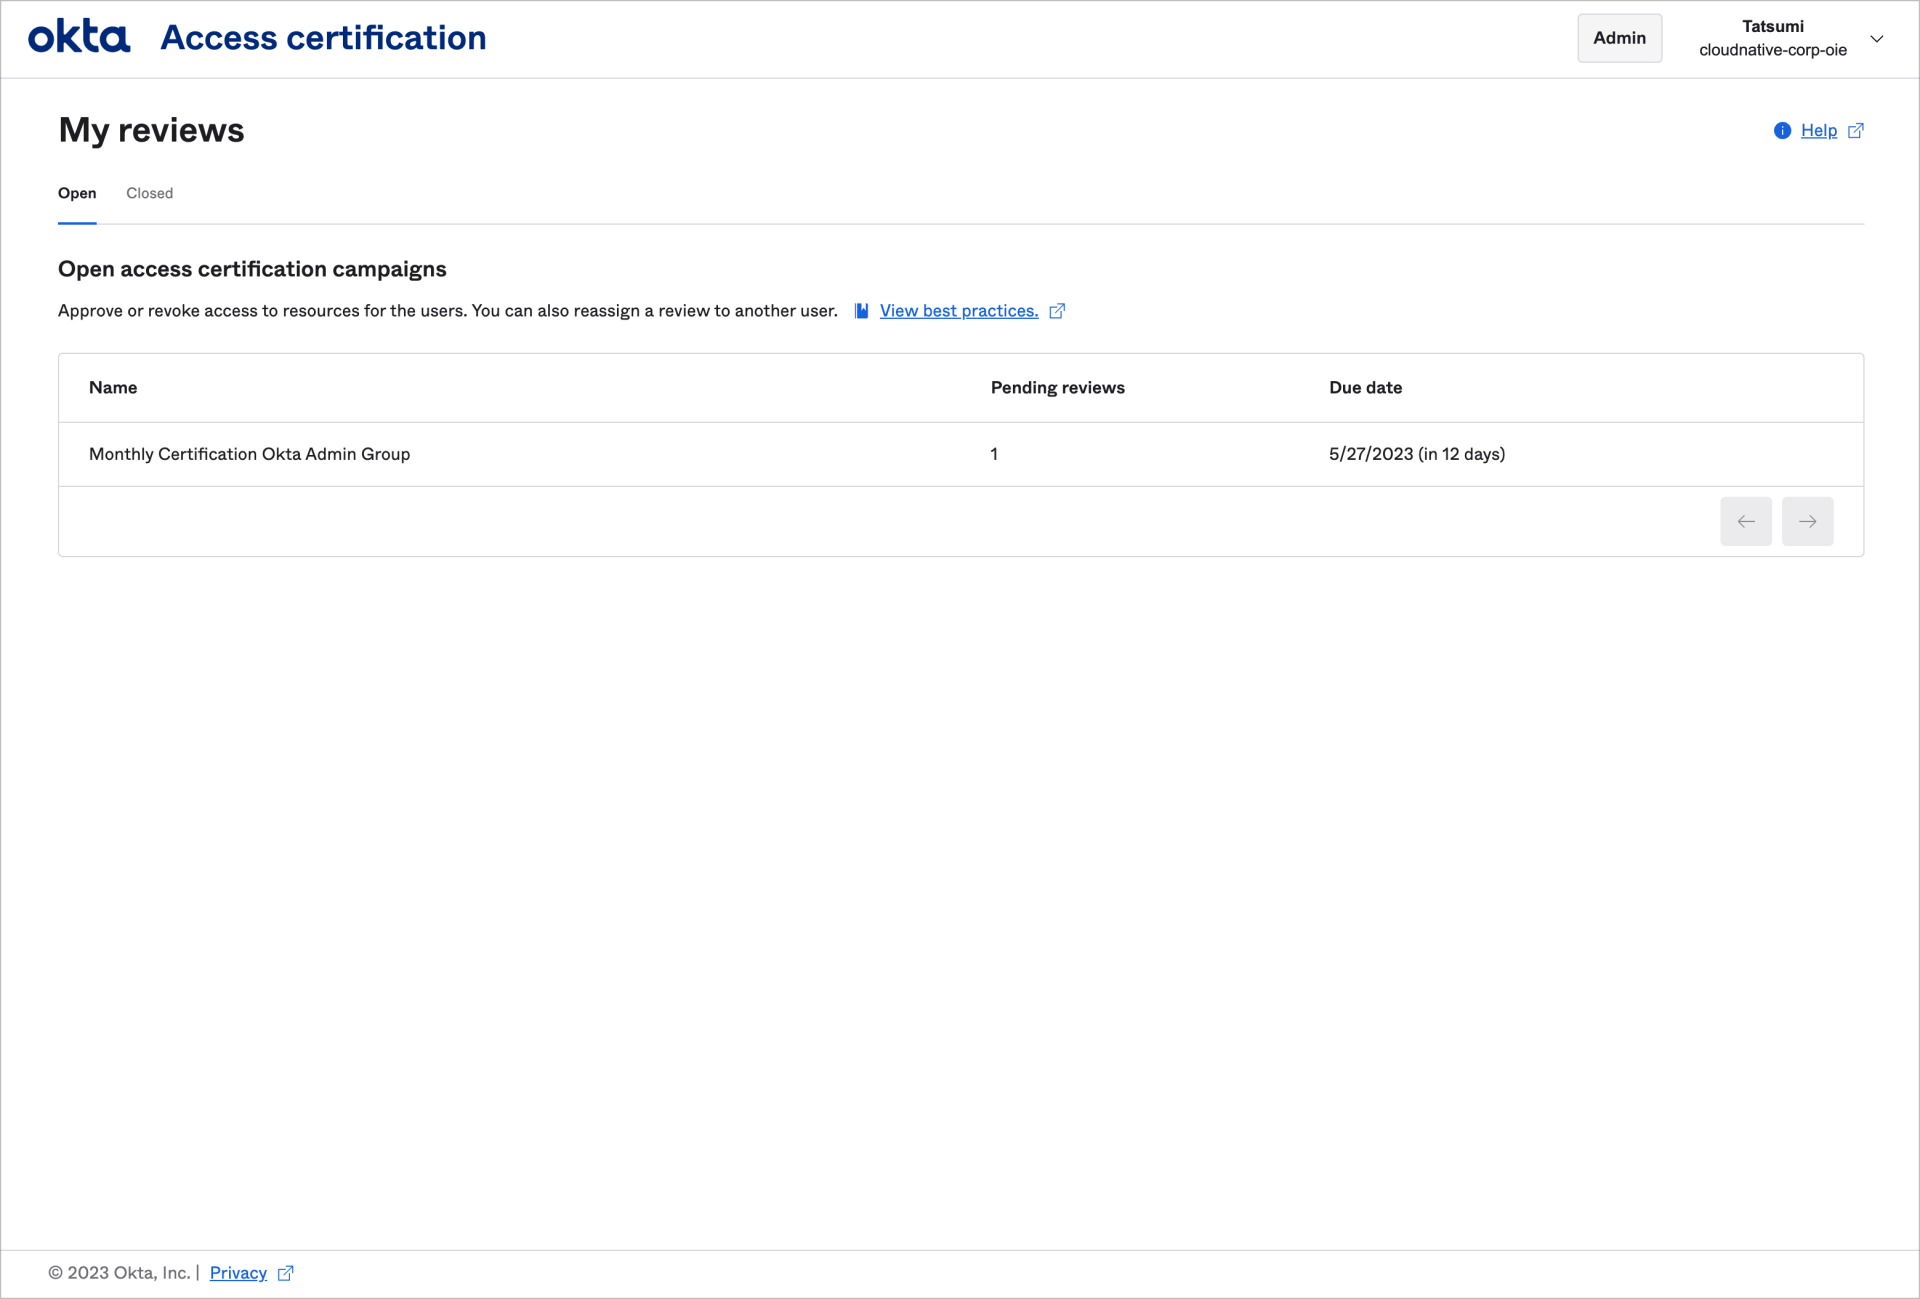This screenshot has height=1299, width=1920.
Task: Expand the Tatsumi account dropdown
Action: tap(1877, 39)
